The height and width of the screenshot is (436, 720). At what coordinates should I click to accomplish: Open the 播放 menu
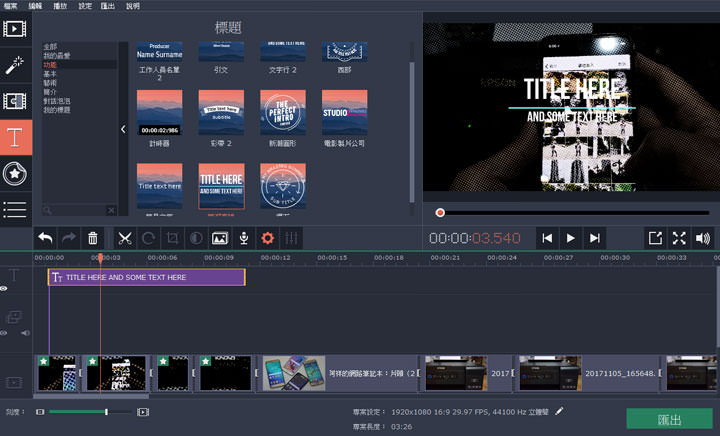[60, 6]
